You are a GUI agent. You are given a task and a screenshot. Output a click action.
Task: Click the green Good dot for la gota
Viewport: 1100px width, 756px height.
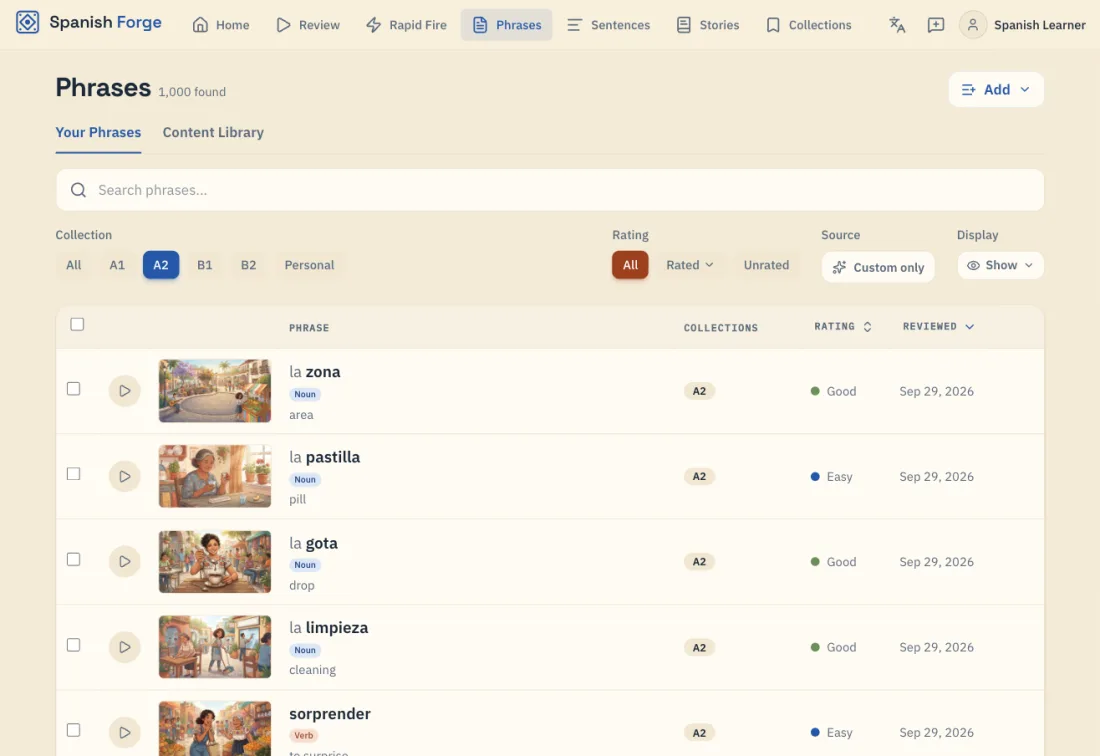(814, 562)
